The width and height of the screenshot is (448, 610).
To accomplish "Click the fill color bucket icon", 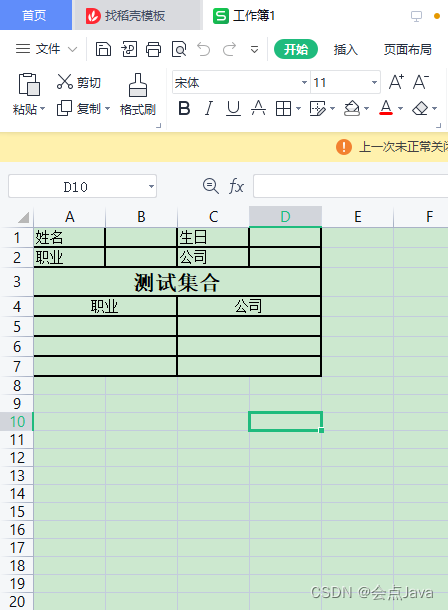I will 352,109.
